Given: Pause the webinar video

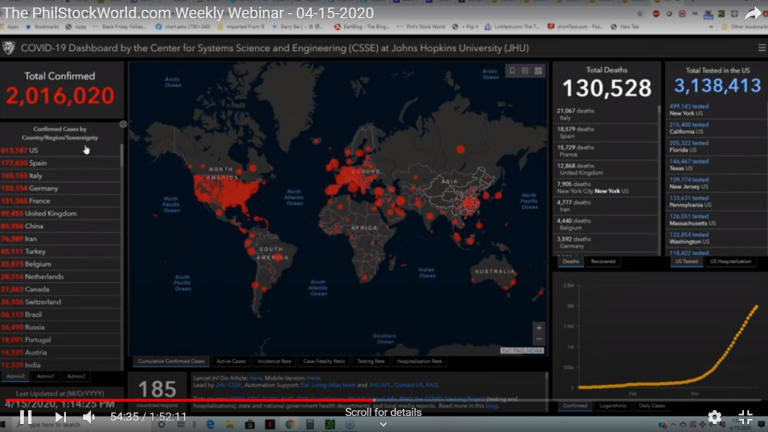Looking at the screenshot, I should coord(25,417).
